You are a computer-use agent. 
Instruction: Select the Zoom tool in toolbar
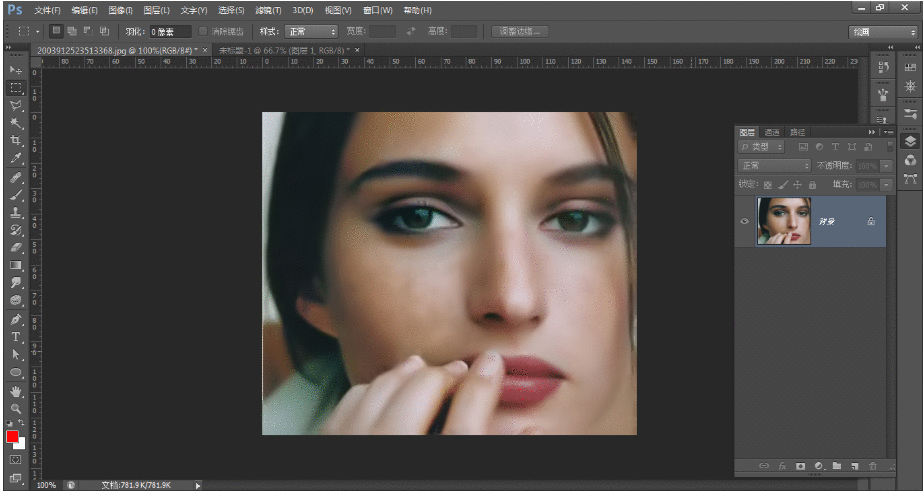pyautogui.click(x=16, y=408)
